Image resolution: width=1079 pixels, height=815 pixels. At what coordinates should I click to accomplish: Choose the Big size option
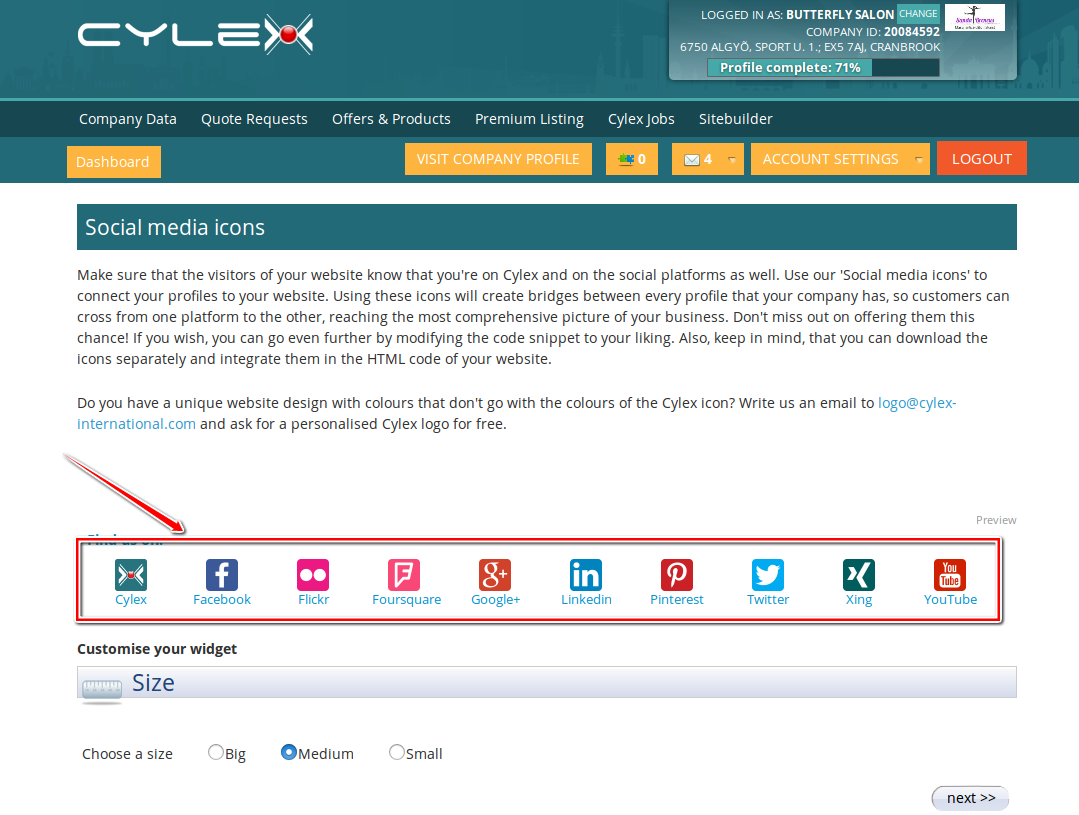(215, 752)
